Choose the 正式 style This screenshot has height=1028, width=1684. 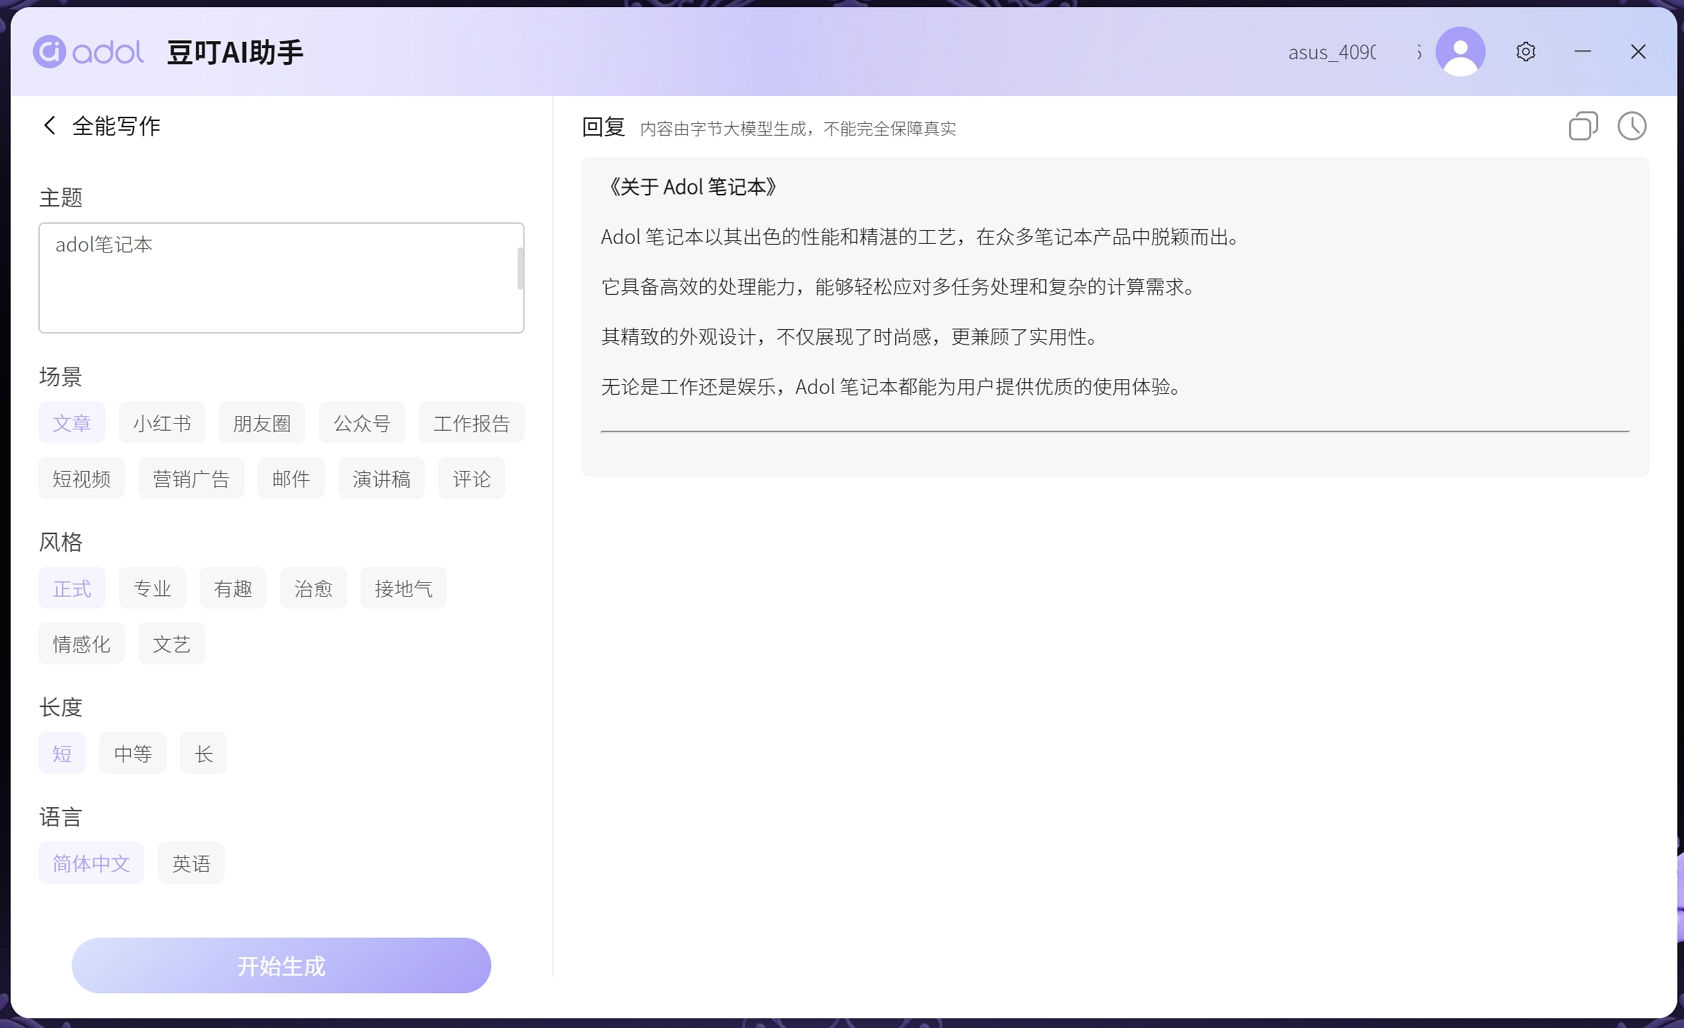[x=72, y=588]
